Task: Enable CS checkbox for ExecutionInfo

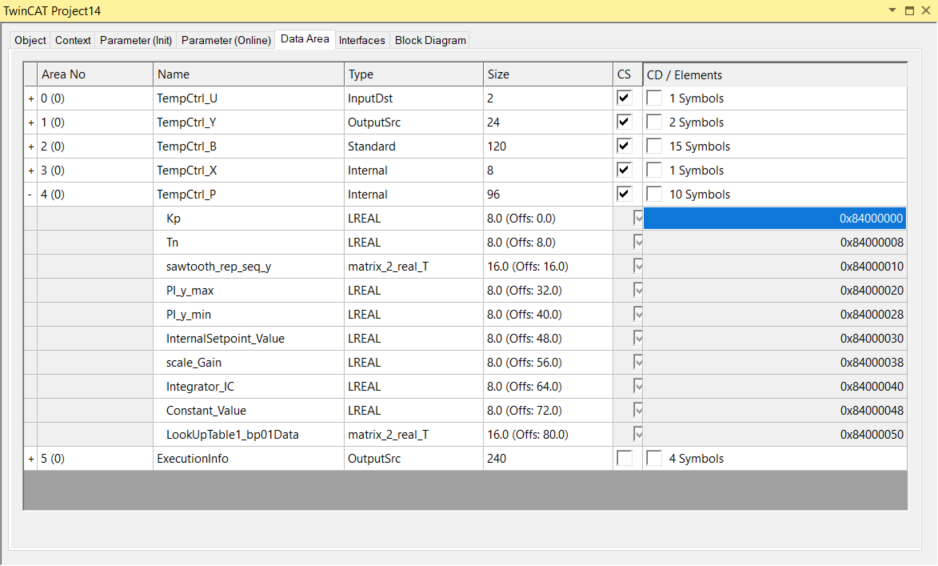Action: [x=624, y=458]
